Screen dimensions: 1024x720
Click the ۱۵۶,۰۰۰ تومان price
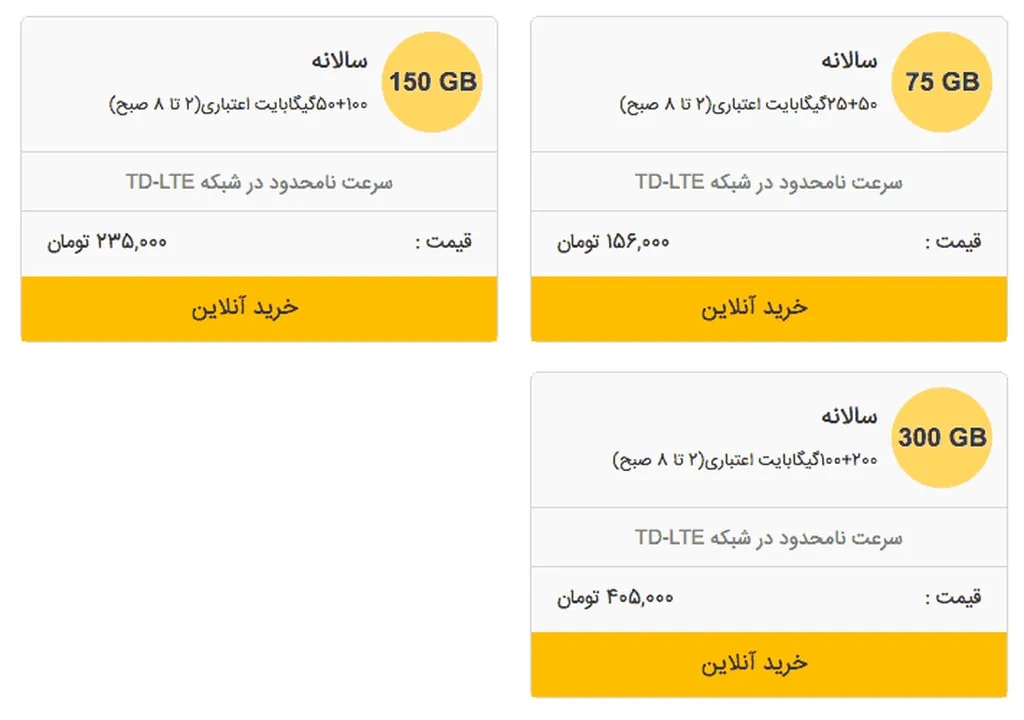pyautogui.click(x=613, y=242)
